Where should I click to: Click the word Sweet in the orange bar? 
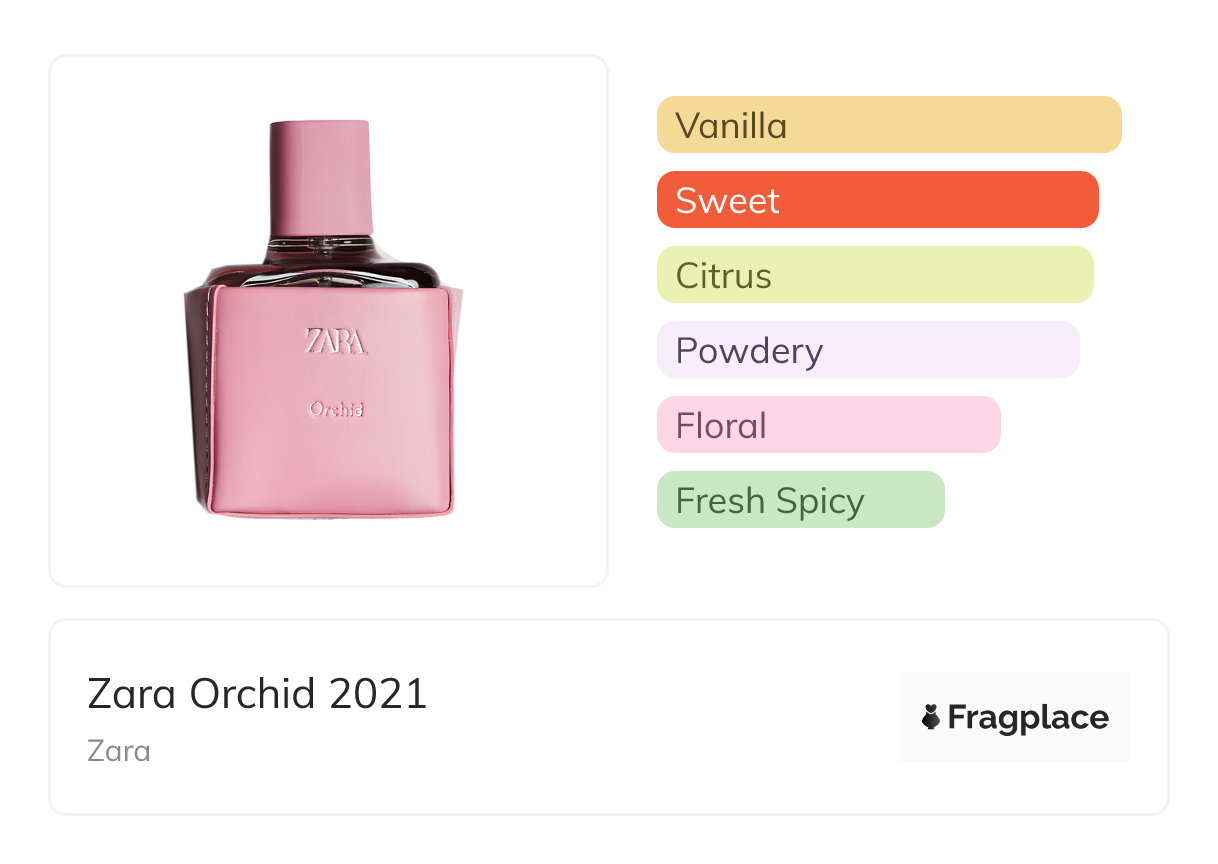(x=727, y=201)
